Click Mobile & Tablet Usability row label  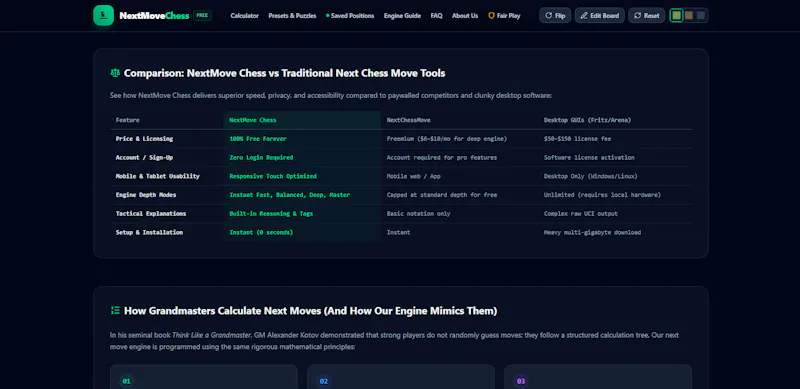[158, 176]
